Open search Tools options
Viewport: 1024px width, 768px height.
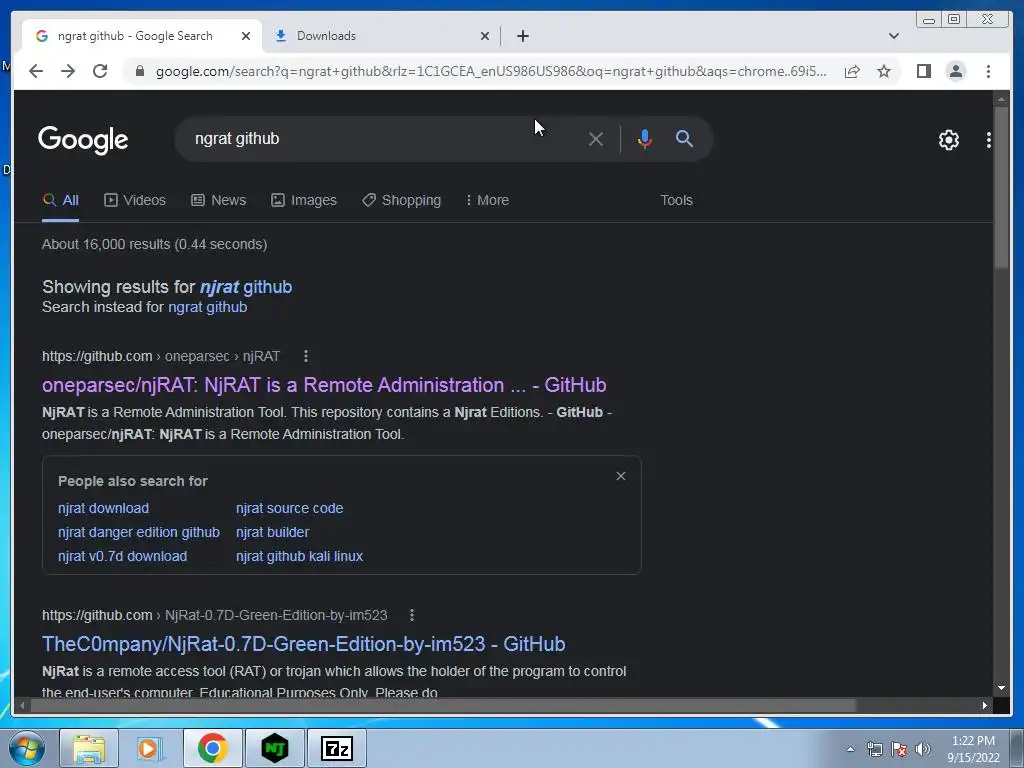(676, 200)
